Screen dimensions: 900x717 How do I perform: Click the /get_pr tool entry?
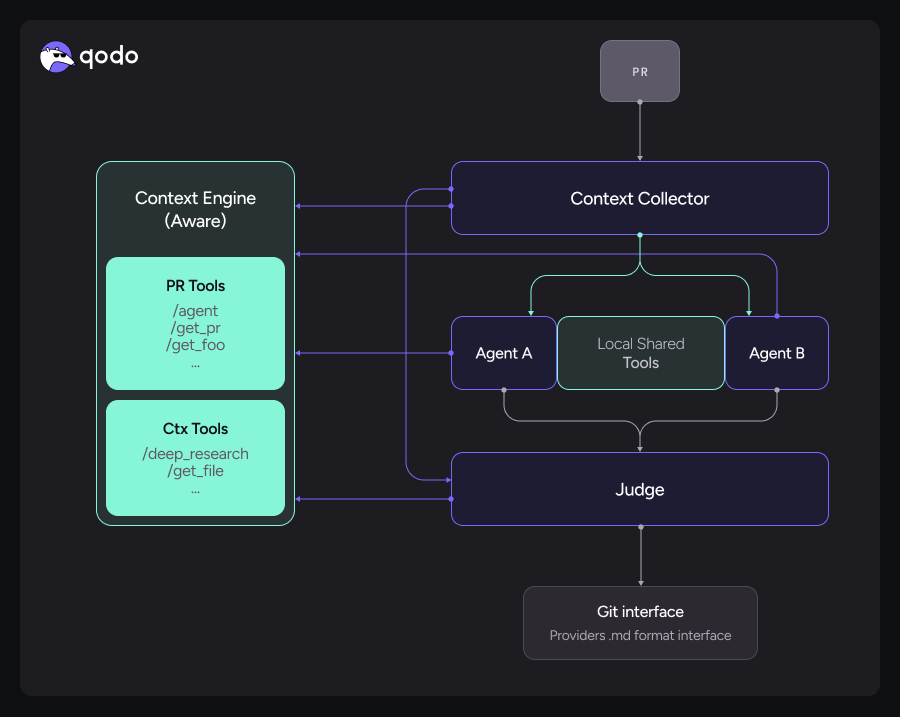195,328
